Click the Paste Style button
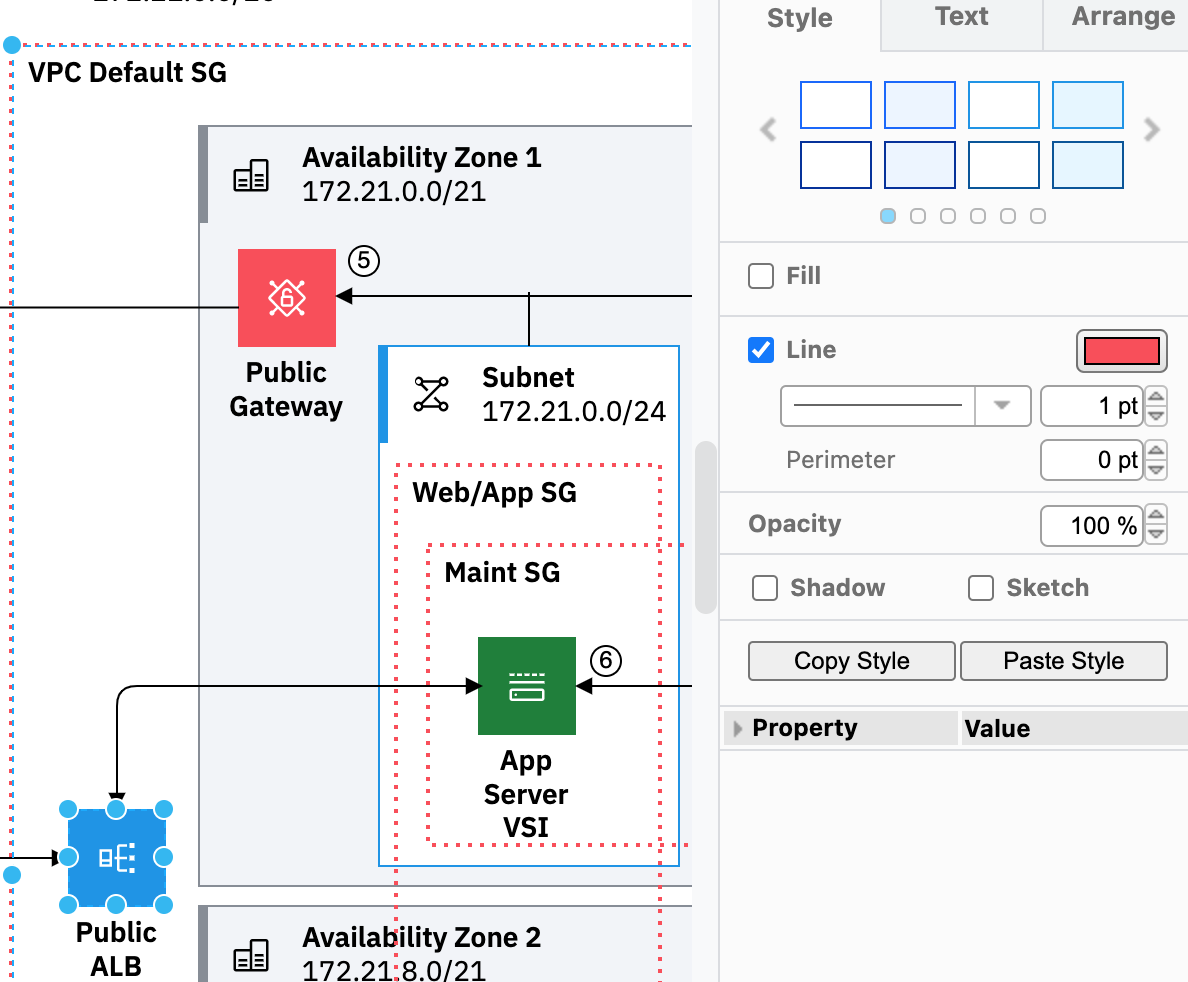This screenshot has width=1188, height=982. tap(1064, 661)
